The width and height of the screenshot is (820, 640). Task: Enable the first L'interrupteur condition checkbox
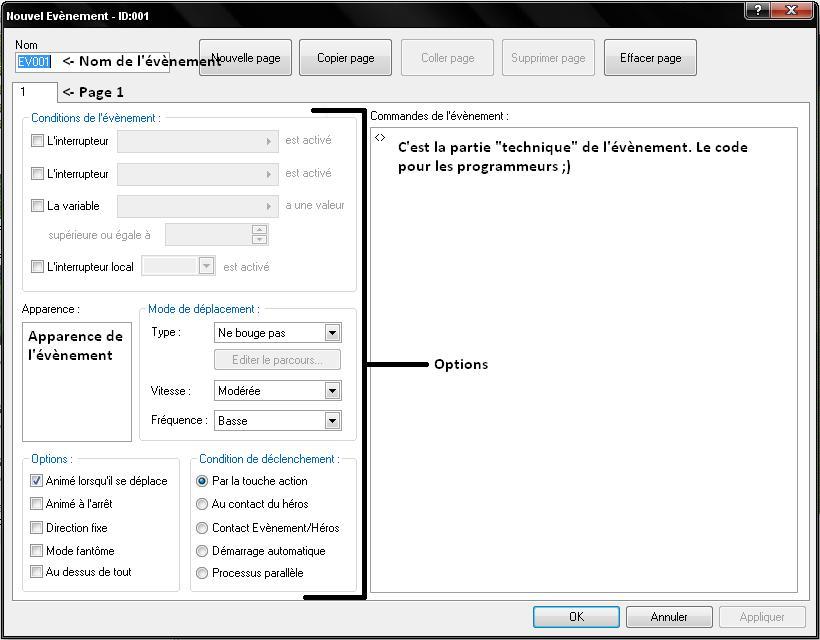[x=38, y=141]
